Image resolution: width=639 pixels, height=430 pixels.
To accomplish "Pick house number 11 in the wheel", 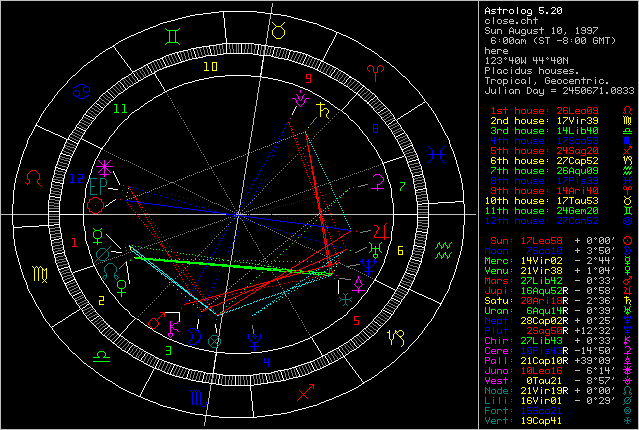I will 120,109.
